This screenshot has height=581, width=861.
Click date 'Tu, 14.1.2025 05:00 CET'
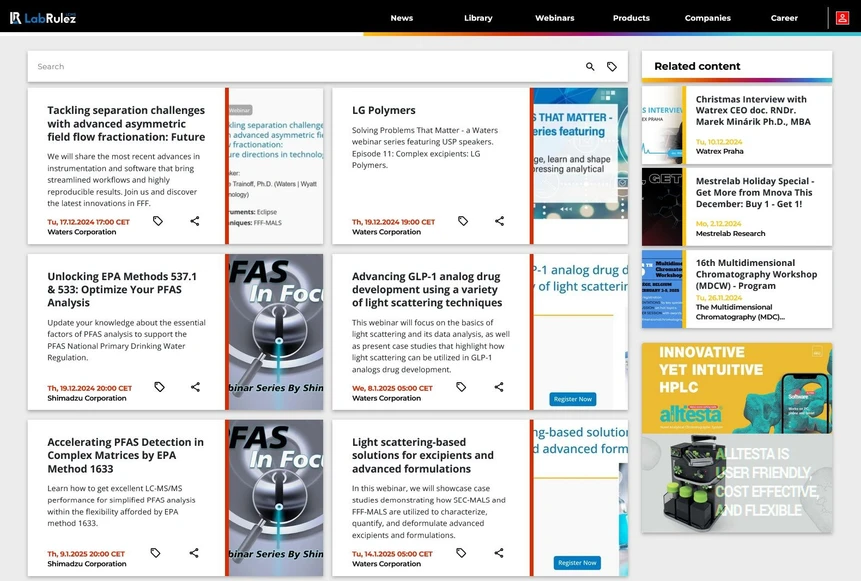tap(392, 554)
